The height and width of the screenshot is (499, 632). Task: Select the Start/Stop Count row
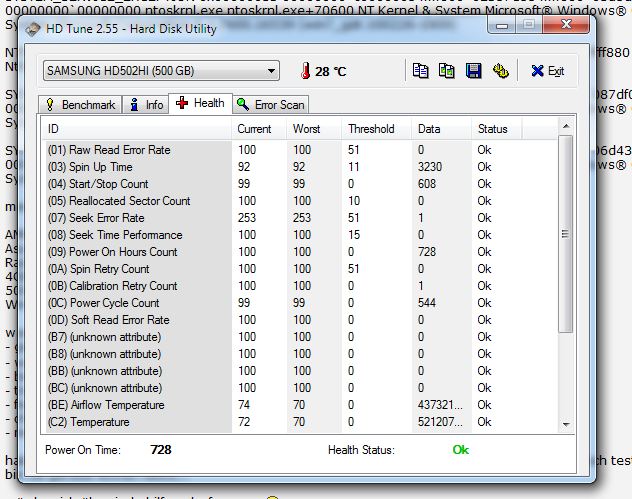point(300,184)
